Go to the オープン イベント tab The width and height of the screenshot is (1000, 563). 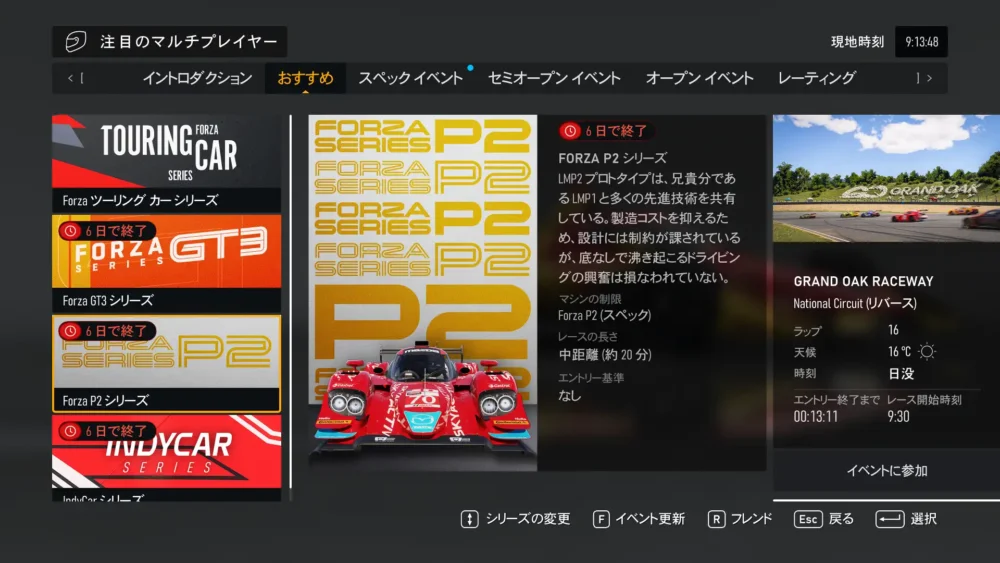tap(700, 78)
